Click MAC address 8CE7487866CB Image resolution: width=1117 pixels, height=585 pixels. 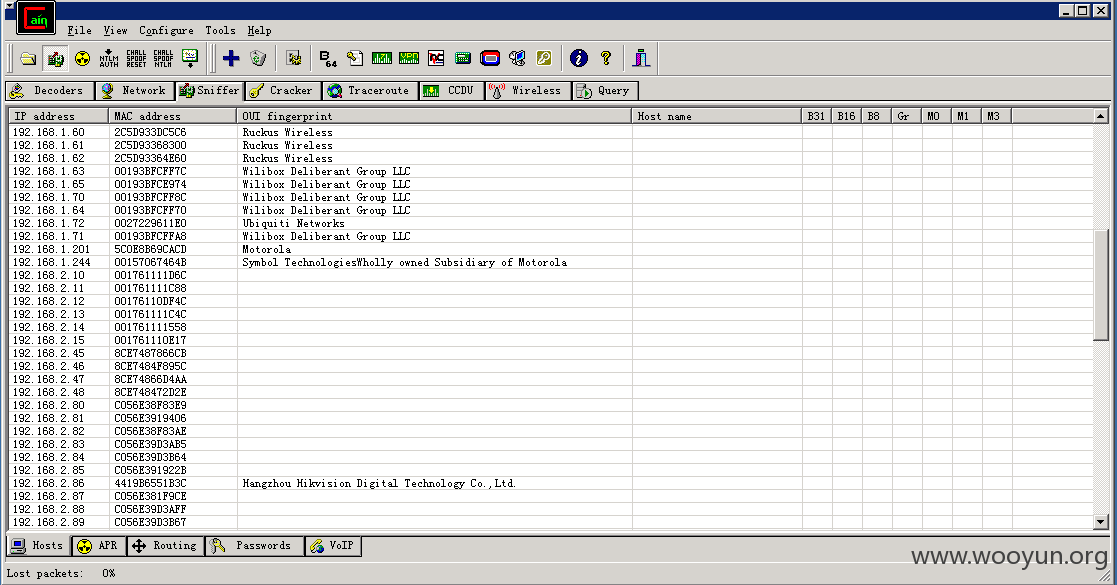(x=150, y=353)
